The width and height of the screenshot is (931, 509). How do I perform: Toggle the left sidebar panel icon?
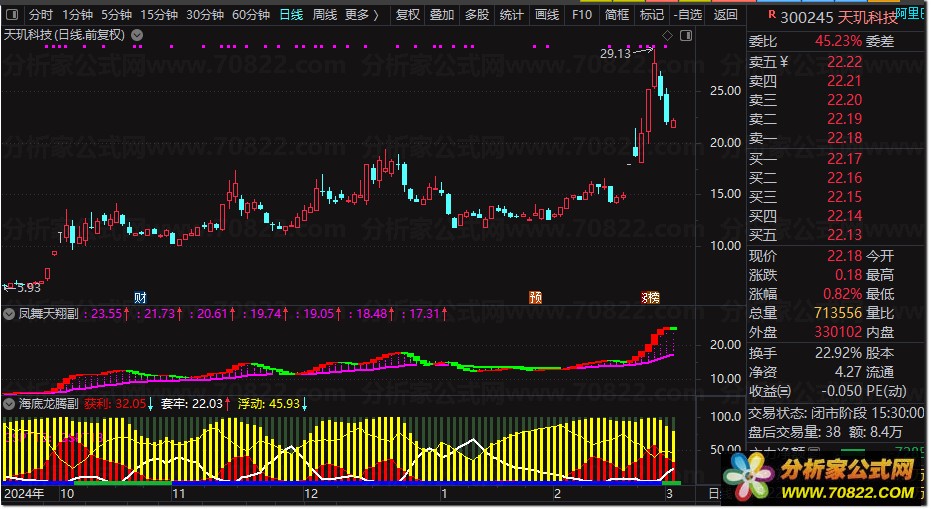tap(11, 14)
